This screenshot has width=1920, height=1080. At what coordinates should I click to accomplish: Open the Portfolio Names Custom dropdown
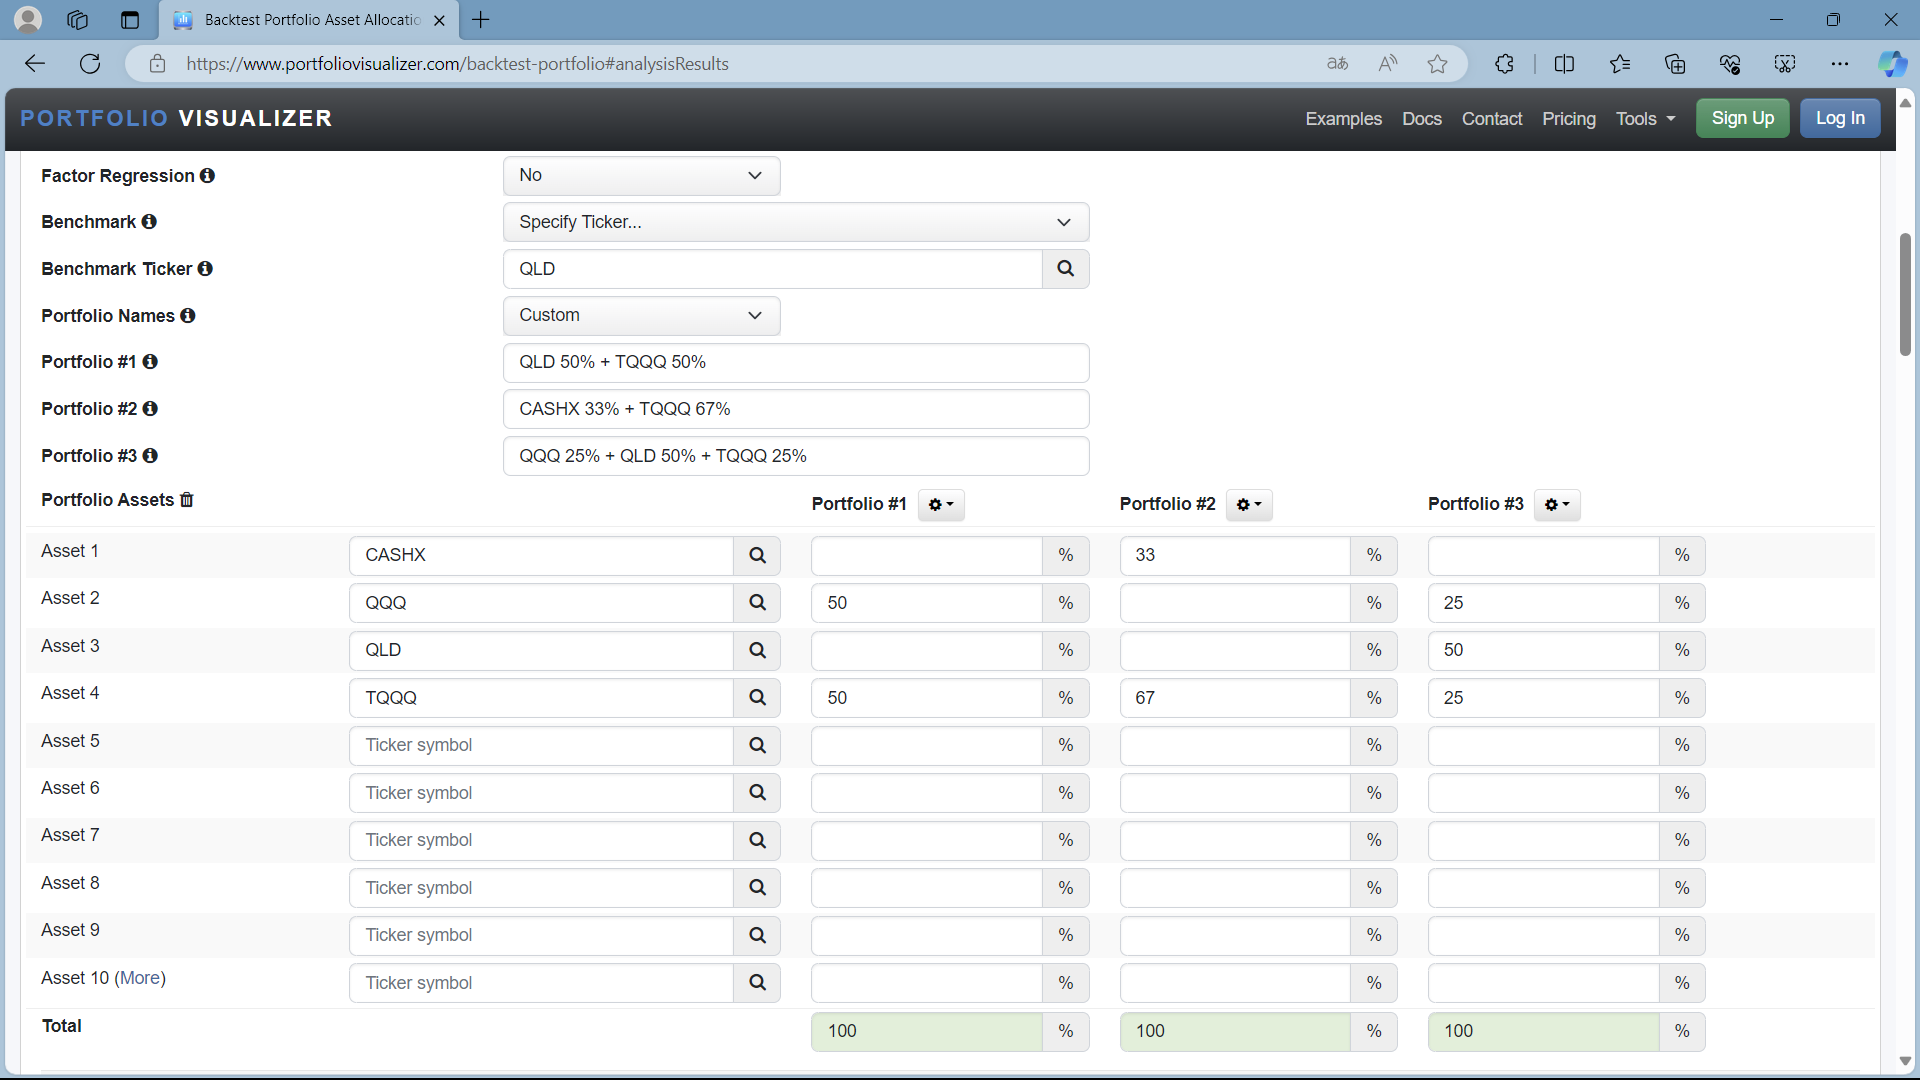coord(641,316)
